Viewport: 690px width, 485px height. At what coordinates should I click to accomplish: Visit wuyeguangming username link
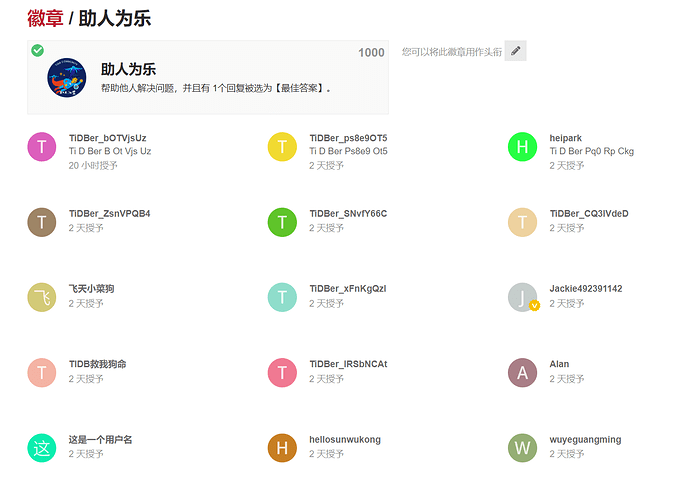585,439
